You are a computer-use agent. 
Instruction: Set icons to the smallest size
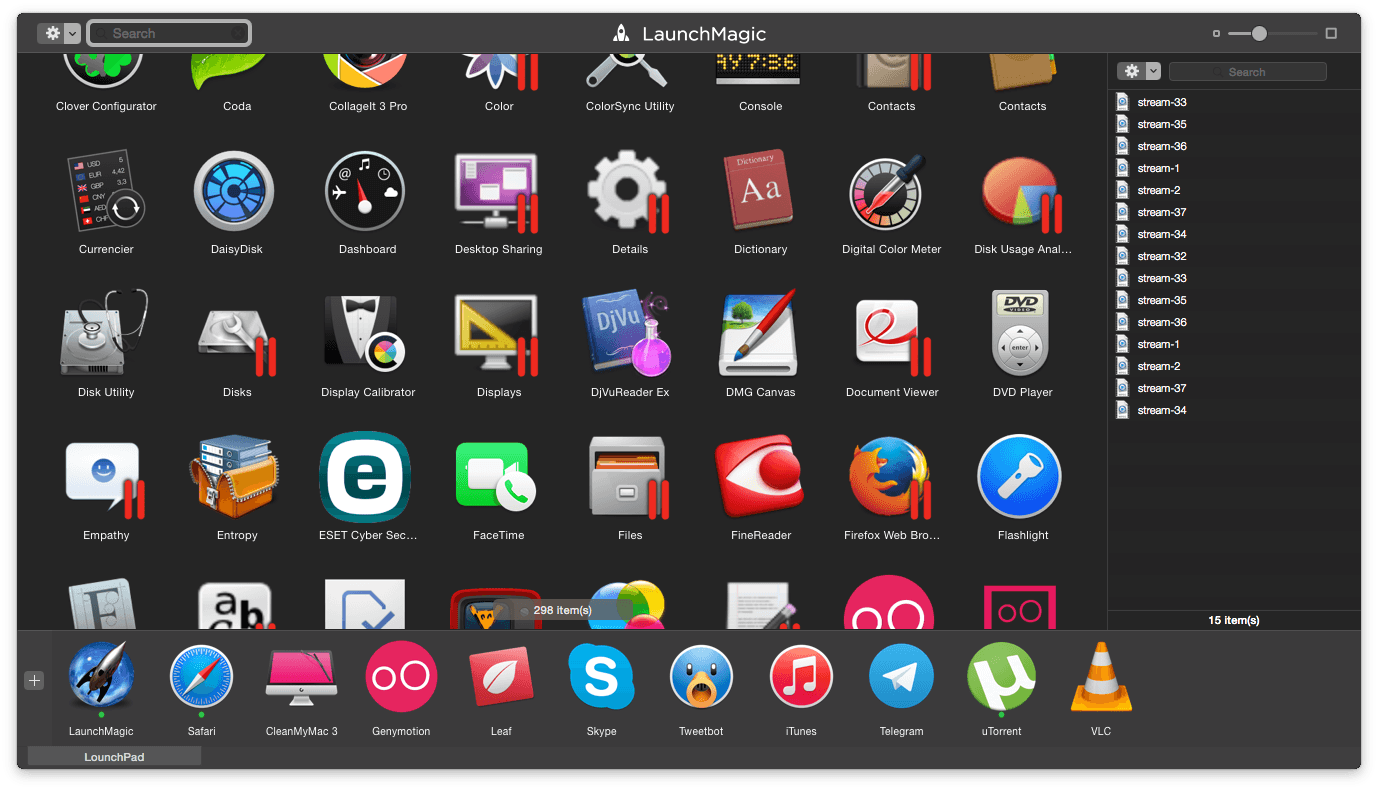coord(1216,33)
